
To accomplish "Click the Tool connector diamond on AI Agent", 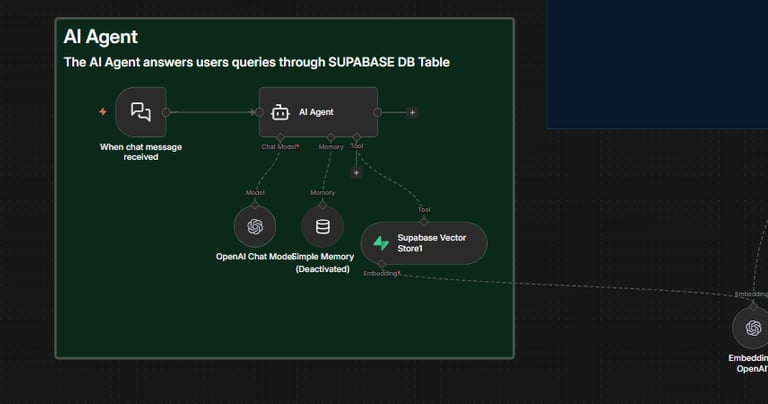I will [x=357, y=137].
